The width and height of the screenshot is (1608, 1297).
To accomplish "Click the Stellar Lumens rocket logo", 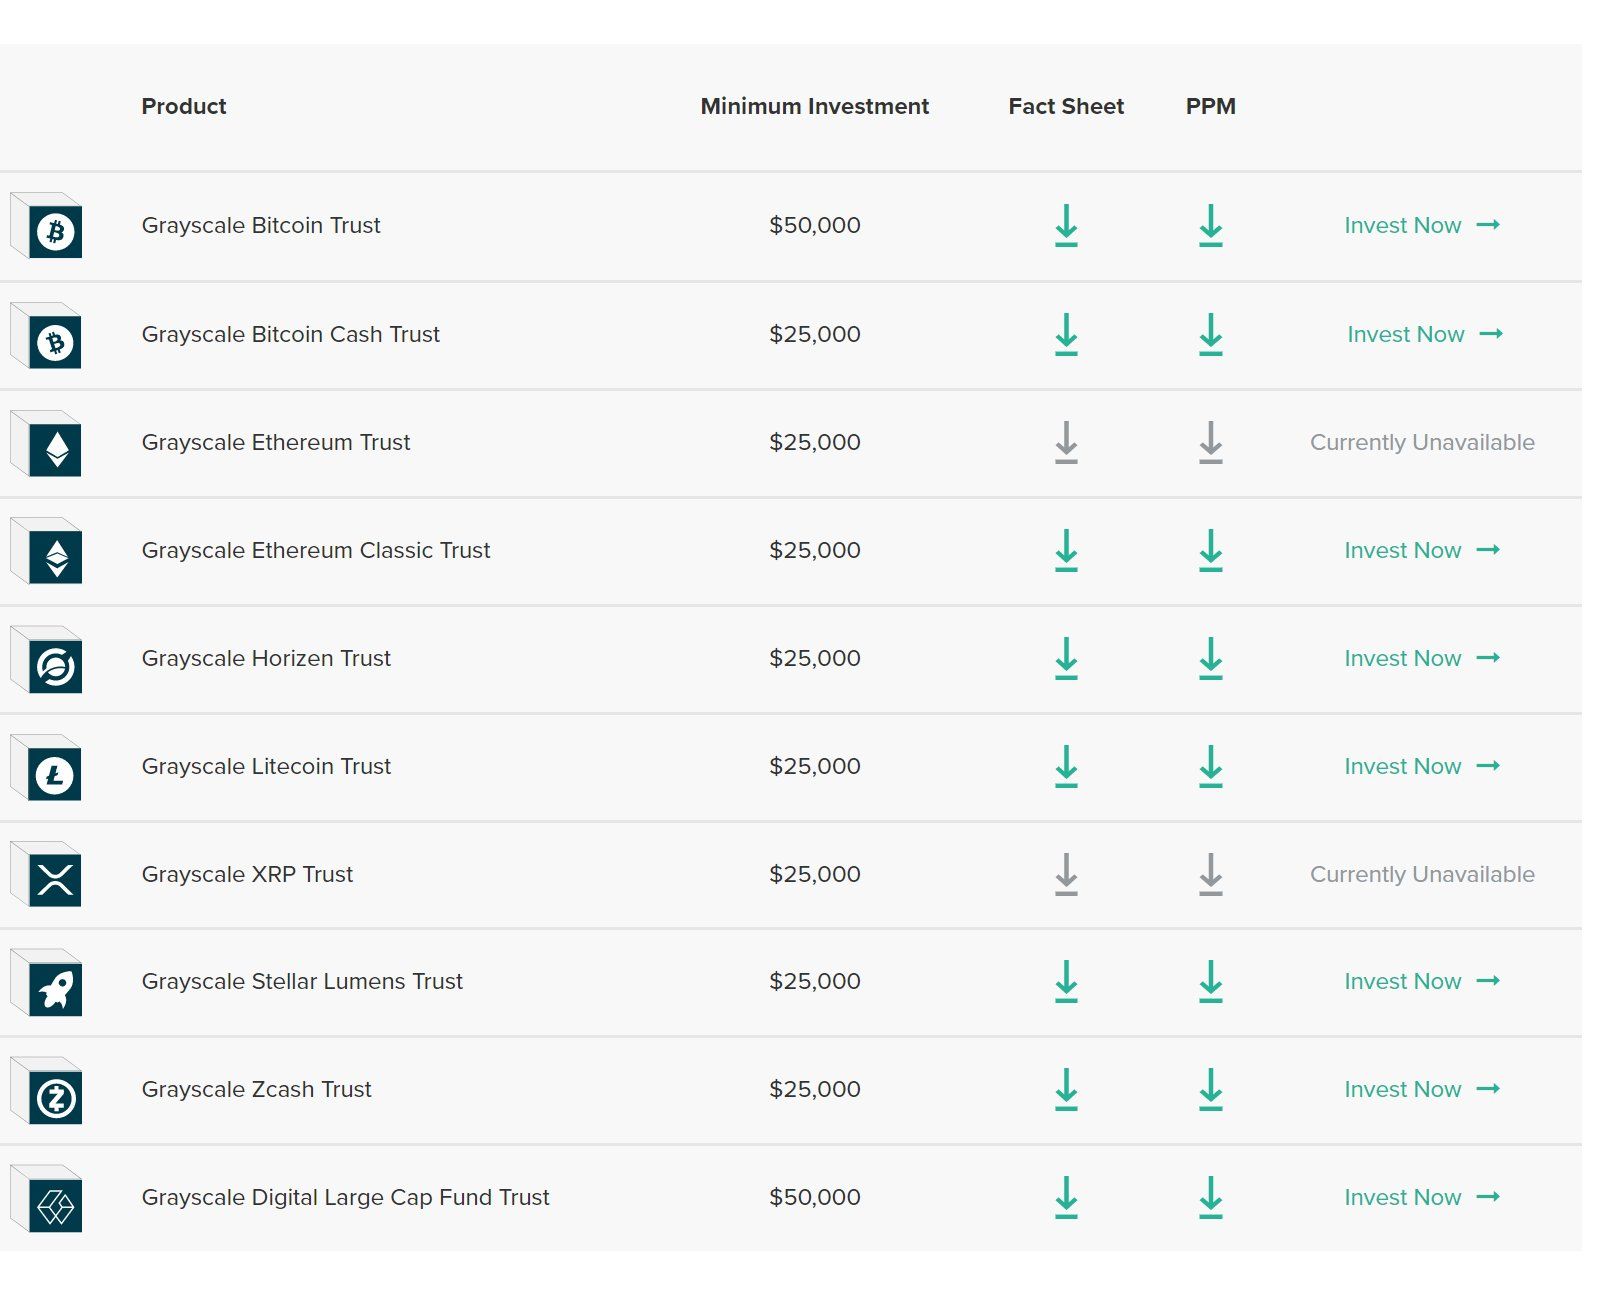I will 46,982.
